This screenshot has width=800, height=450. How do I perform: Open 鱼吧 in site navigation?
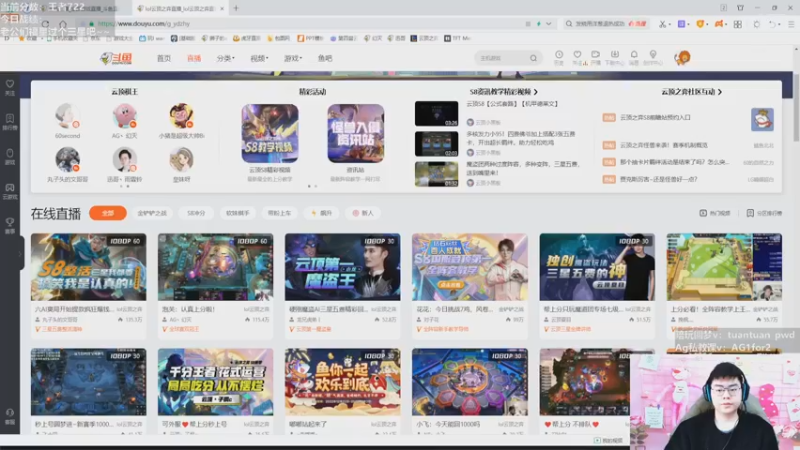point(325,58)
